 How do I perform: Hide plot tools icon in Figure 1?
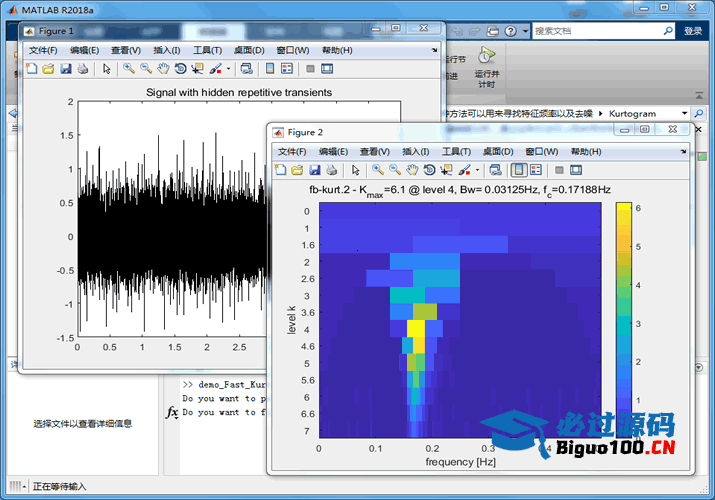pyautogui.click(x=311, y=69)
